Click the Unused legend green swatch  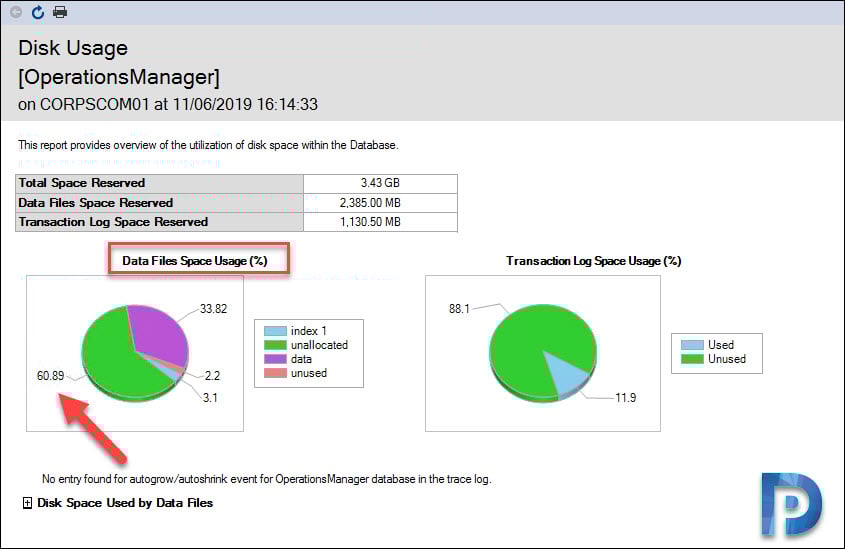(x=692, y=359)
